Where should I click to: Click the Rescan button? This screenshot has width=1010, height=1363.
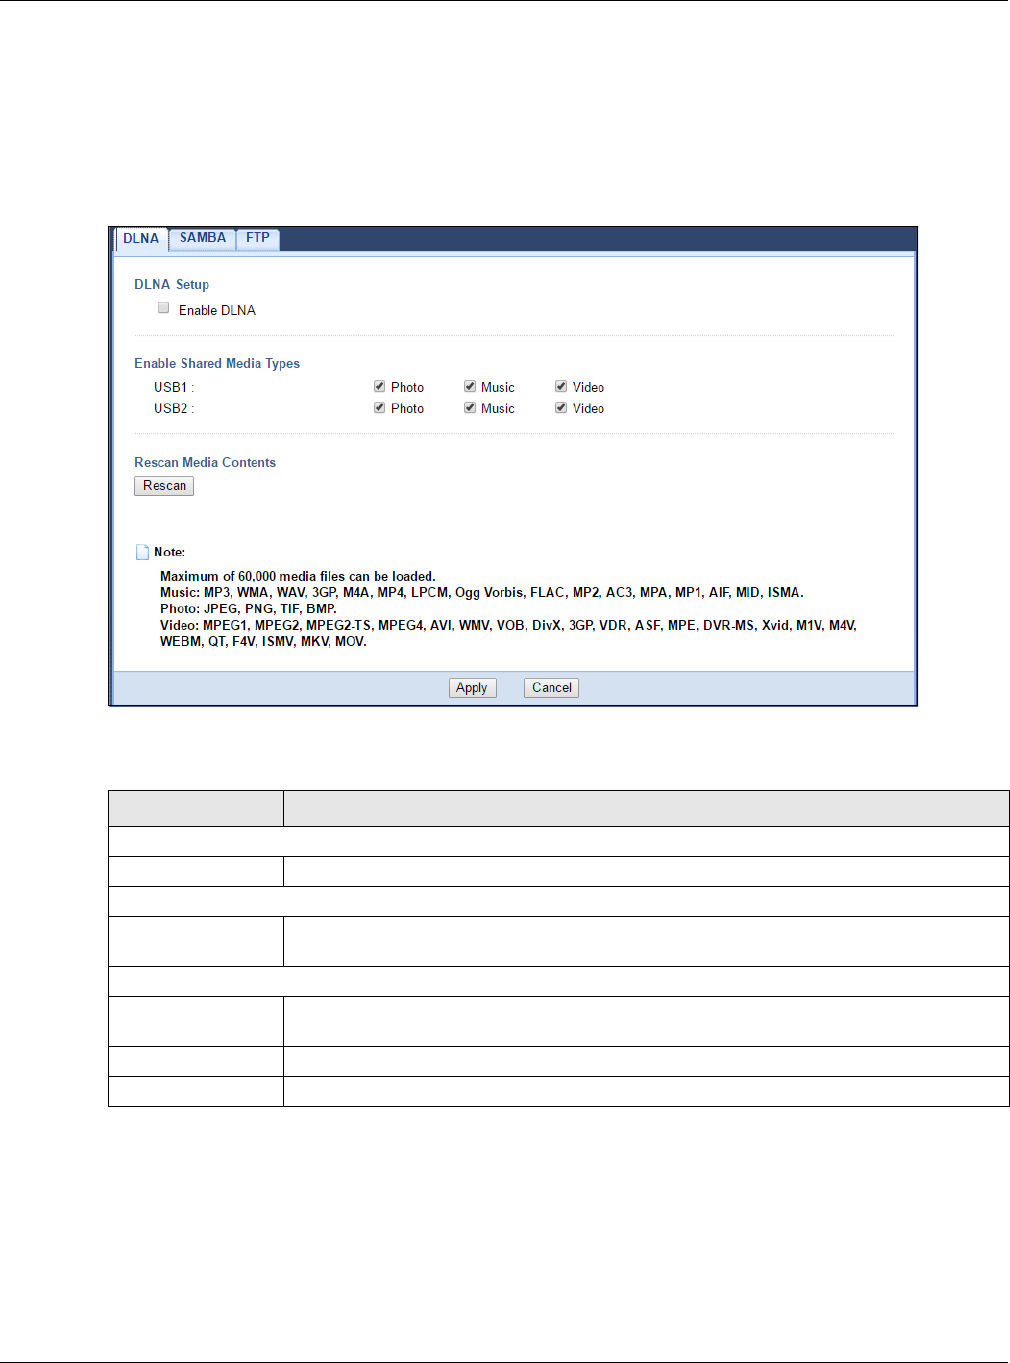[164, 486]
